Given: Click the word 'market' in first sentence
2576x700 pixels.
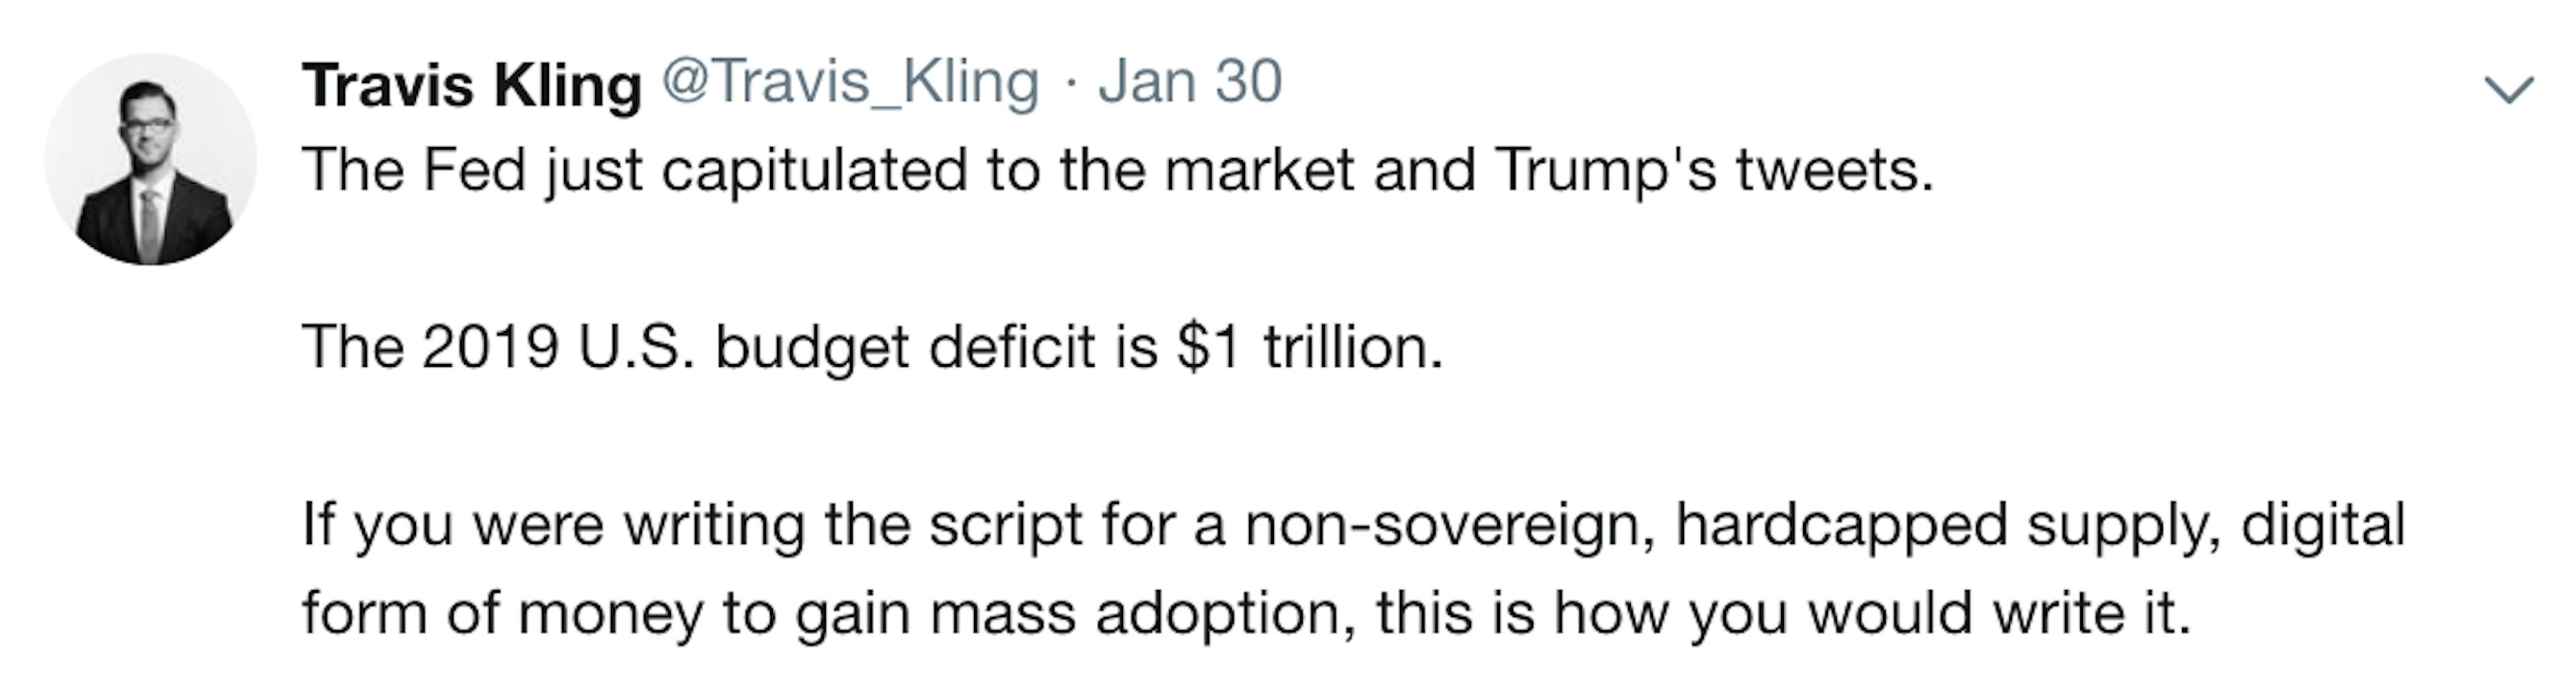Looking at the screenshot, I should 1259,171.
